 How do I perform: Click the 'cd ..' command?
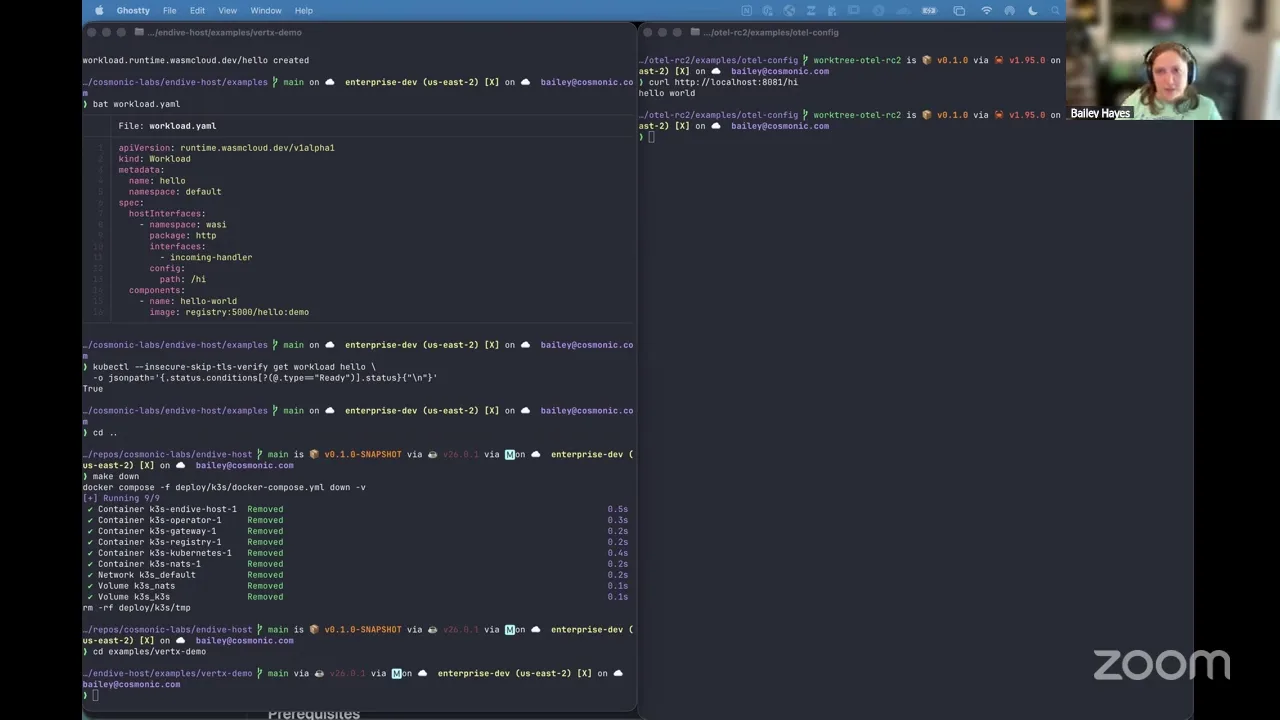105,433
